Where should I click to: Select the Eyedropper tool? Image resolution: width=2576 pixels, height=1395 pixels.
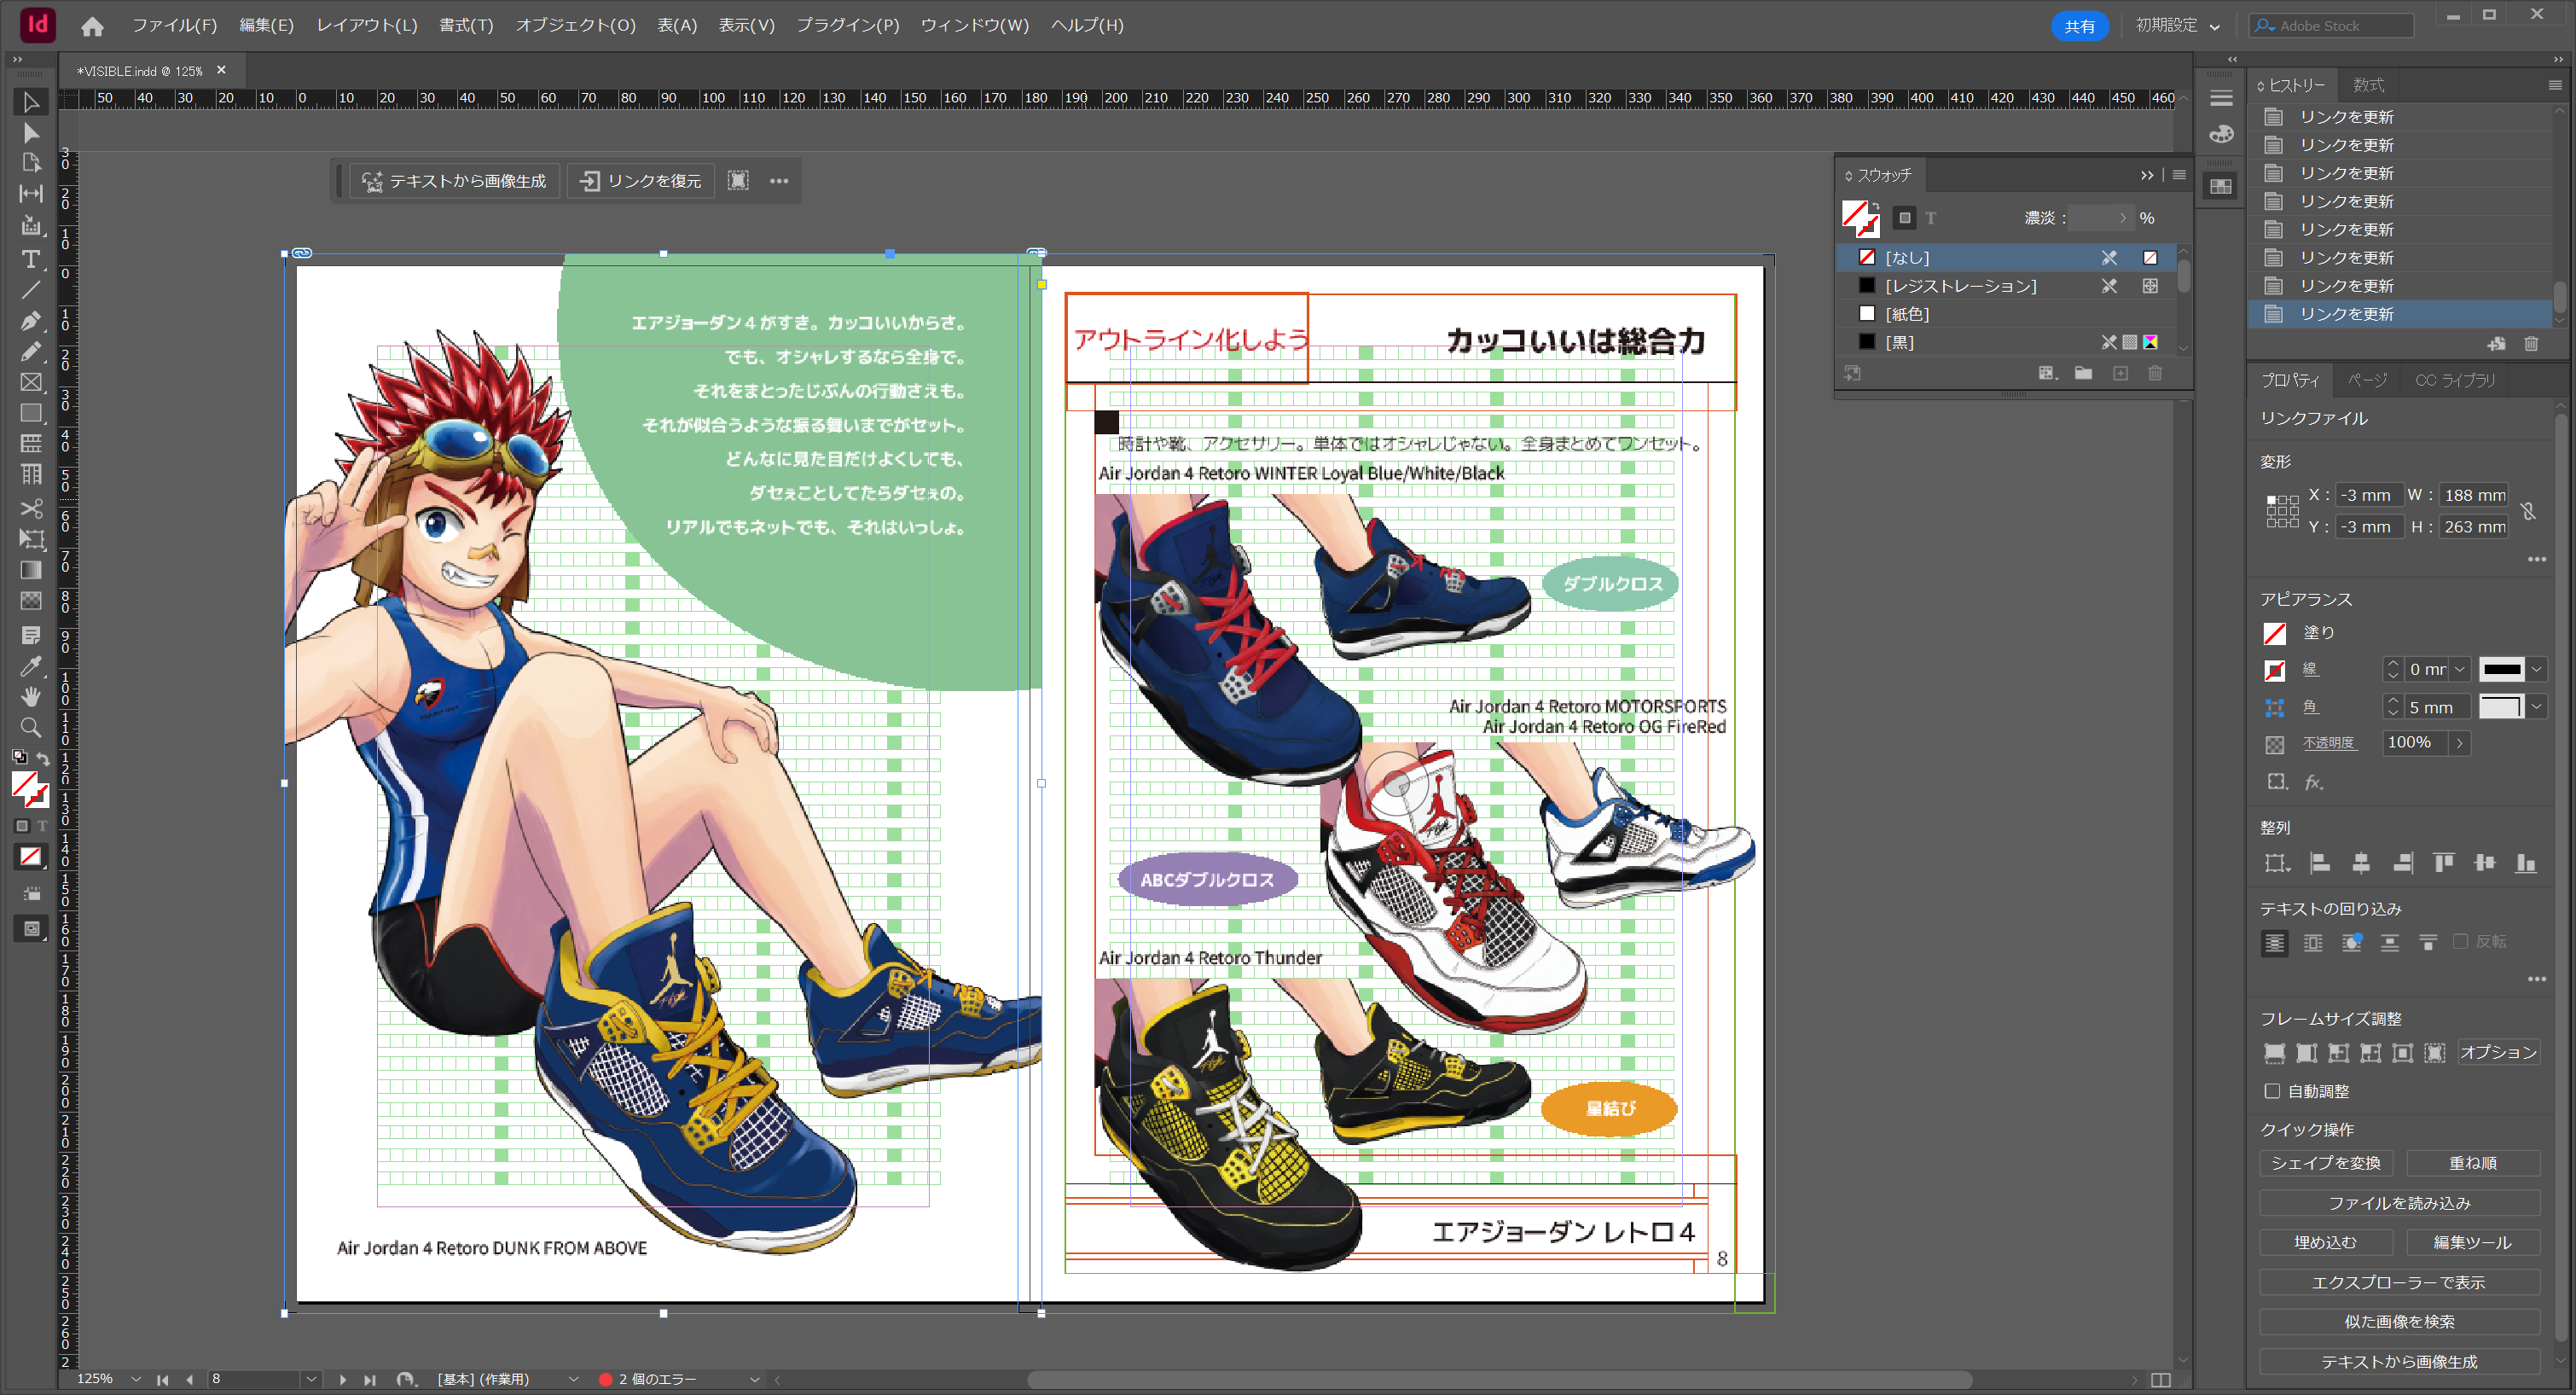coord(31,666)
